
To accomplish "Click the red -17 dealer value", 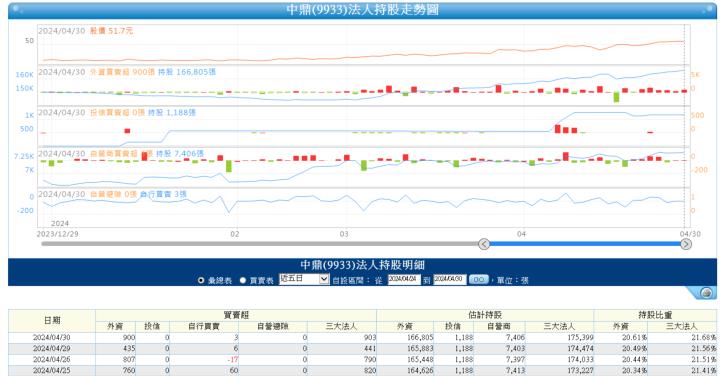I will click(x=233, y=359).
